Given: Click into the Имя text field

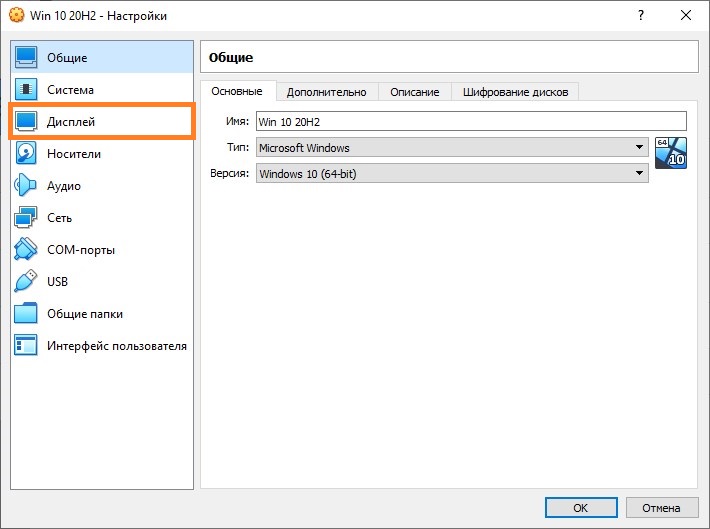Looking at the screenshot, I should pos(470,121).
